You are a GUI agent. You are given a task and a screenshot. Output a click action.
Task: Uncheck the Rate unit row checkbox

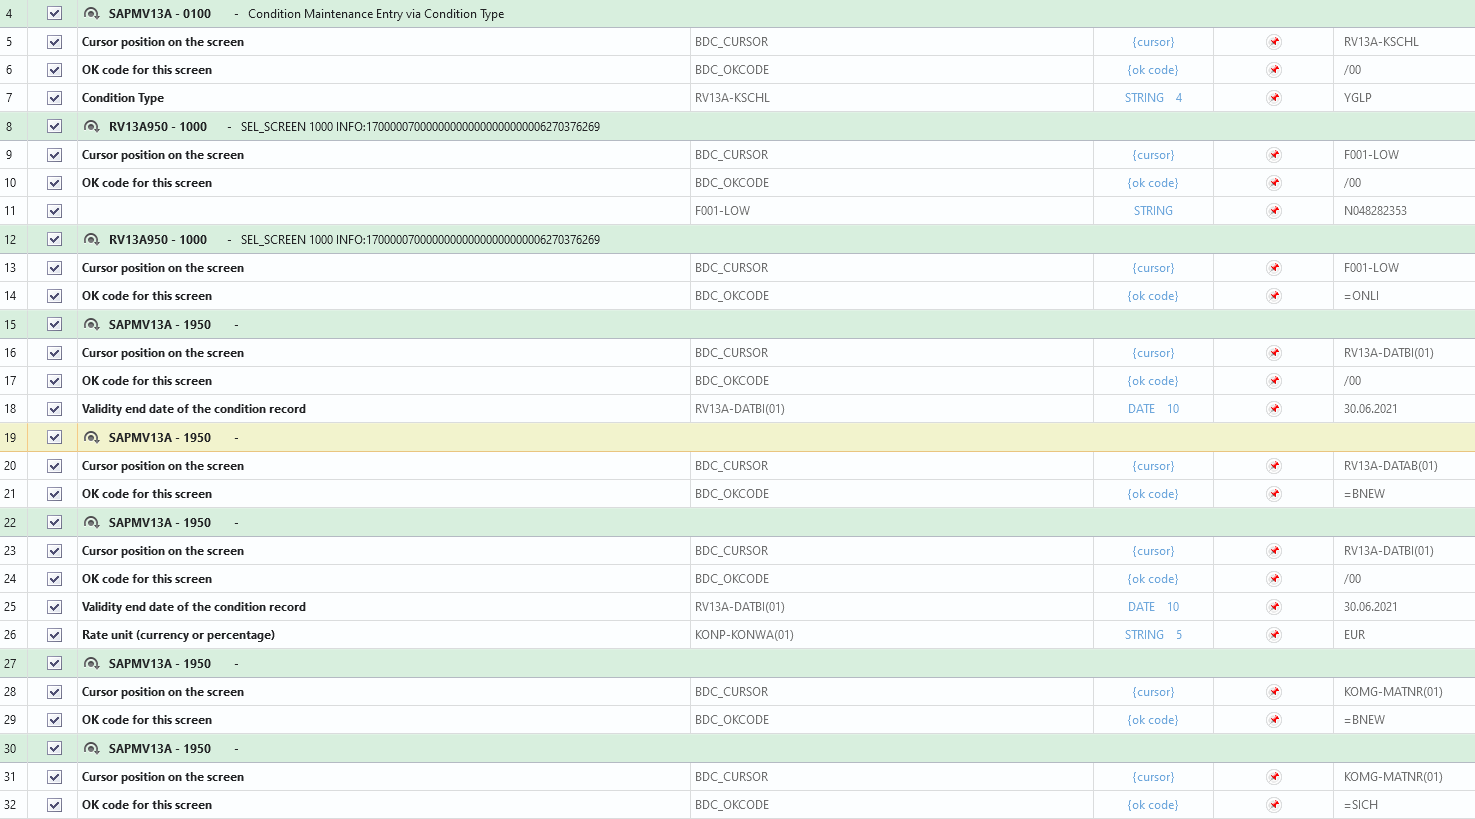[55, 635]
